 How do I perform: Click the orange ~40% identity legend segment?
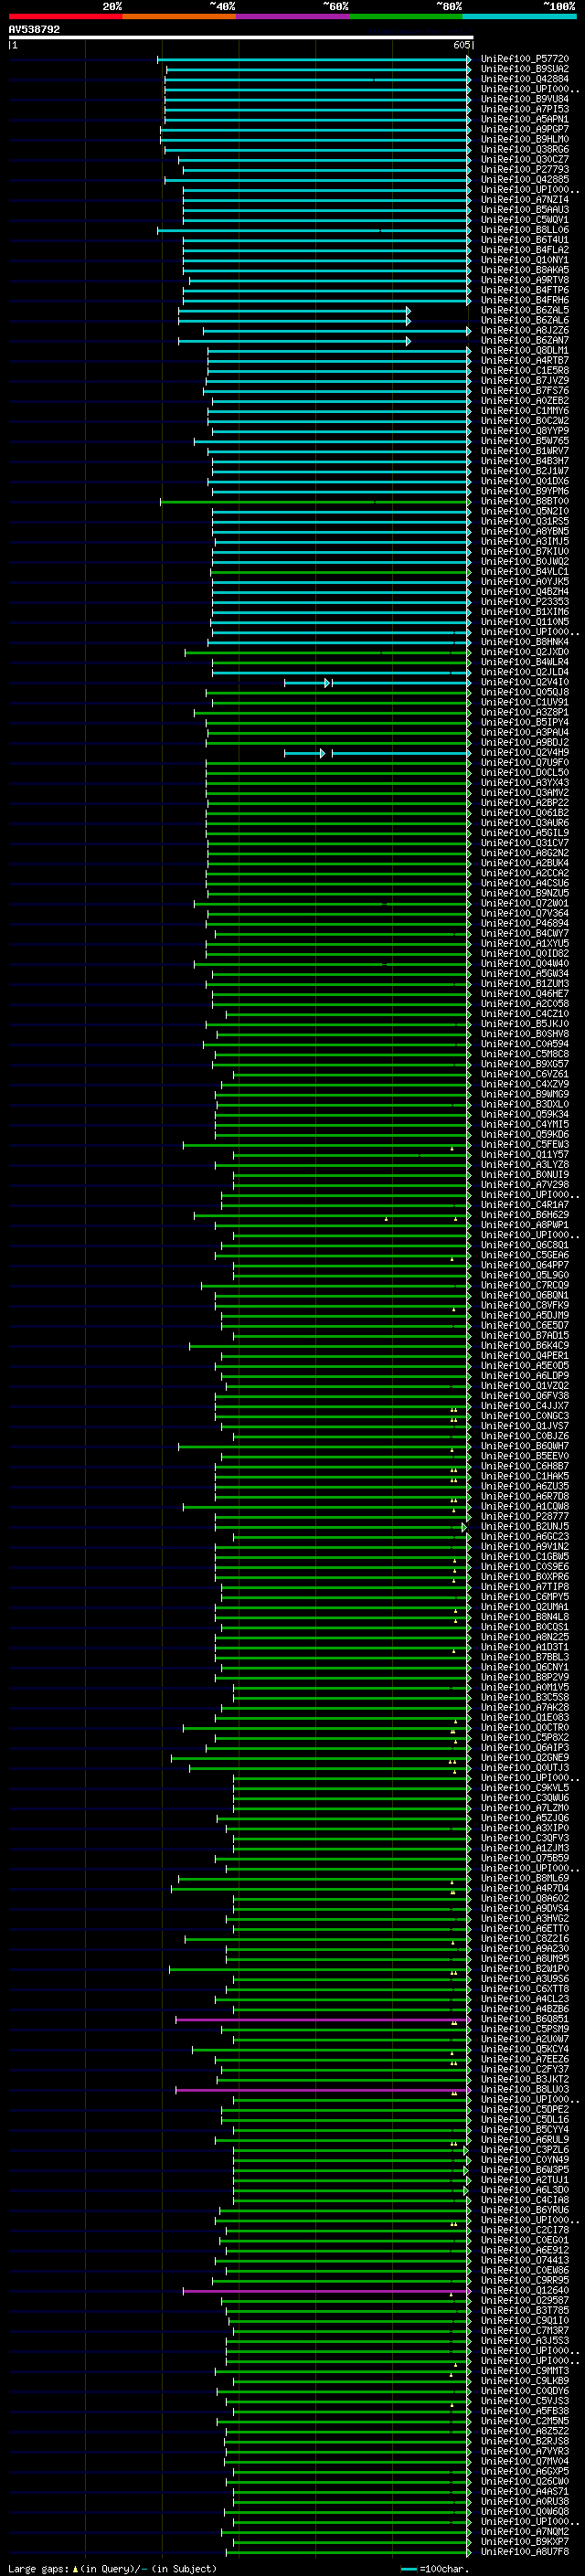(179, 16)
